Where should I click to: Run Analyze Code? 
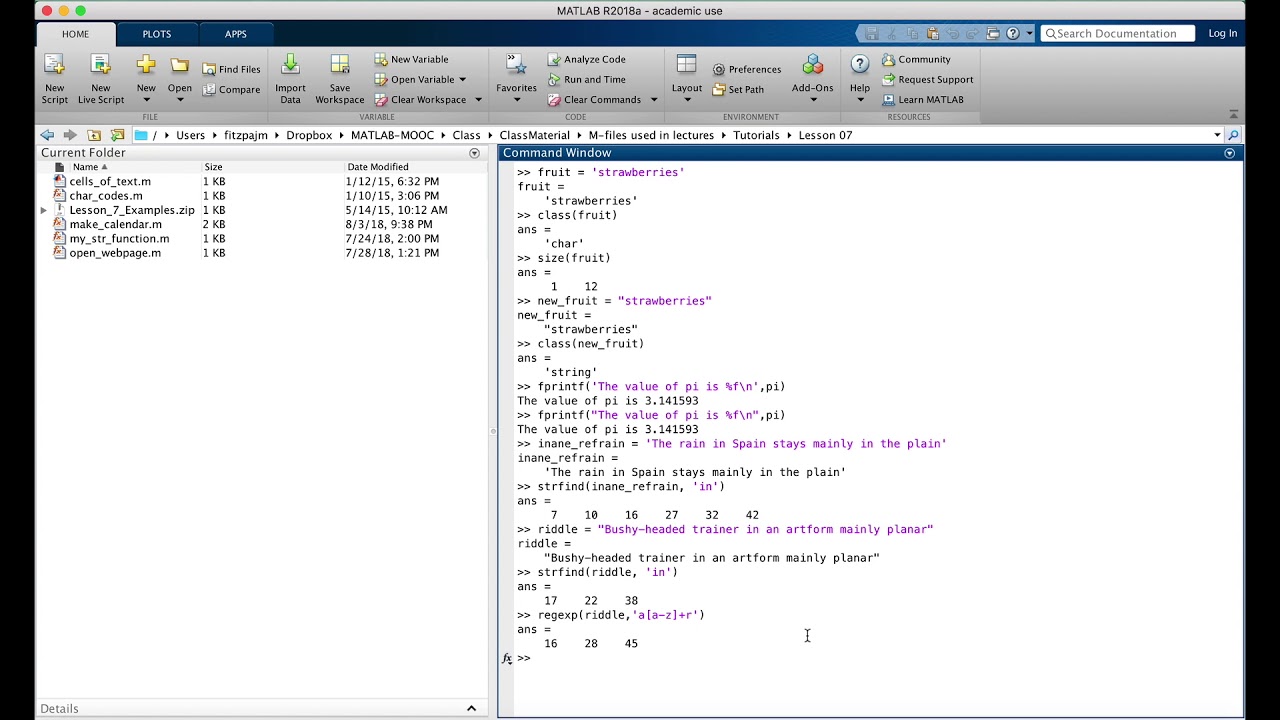pos(586,59)
